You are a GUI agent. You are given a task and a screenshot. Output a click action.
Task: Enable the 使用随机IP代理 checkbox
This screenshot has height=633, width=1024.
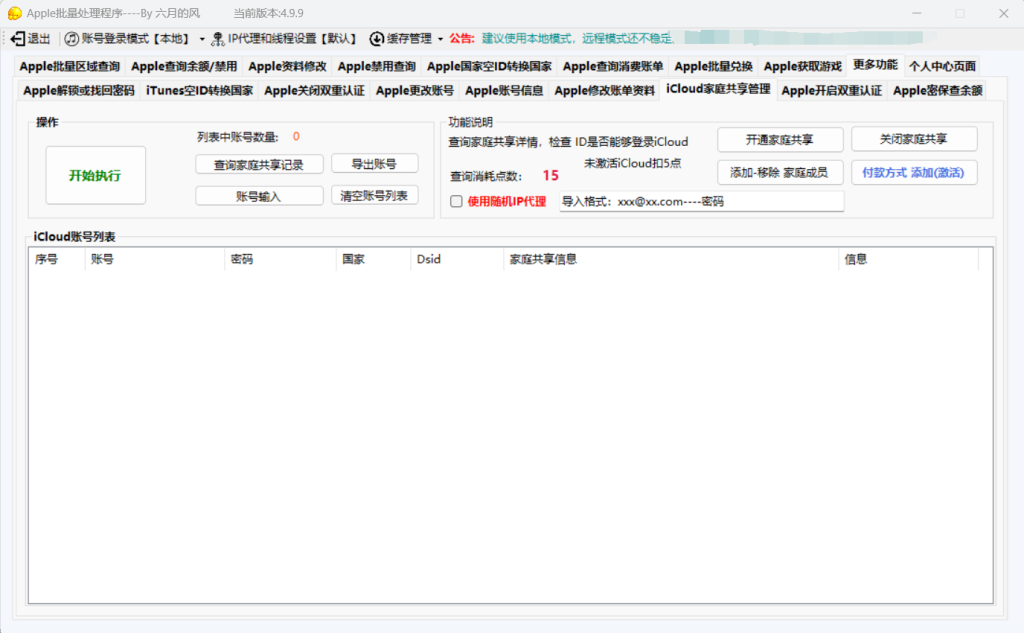click(x=457, y=201)
